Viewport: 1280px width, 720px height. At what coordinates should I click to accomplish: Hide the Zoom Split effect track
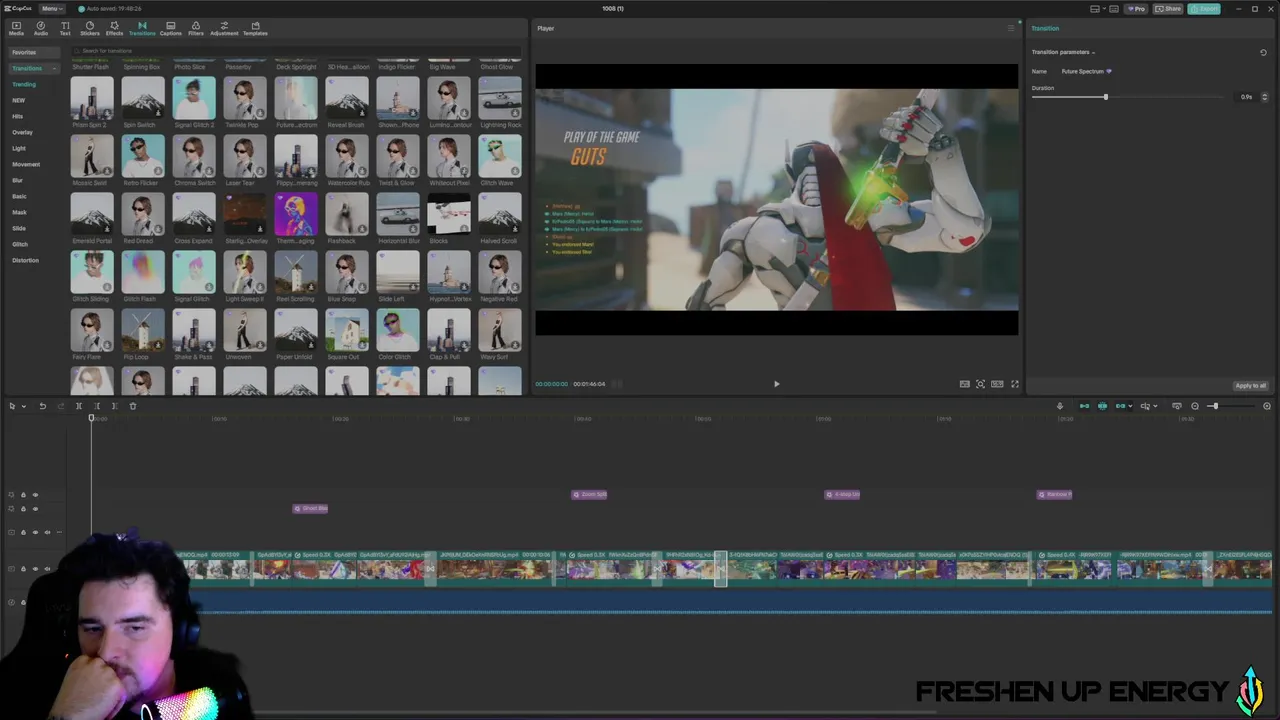pyautogui.click(x=35, y=495)
